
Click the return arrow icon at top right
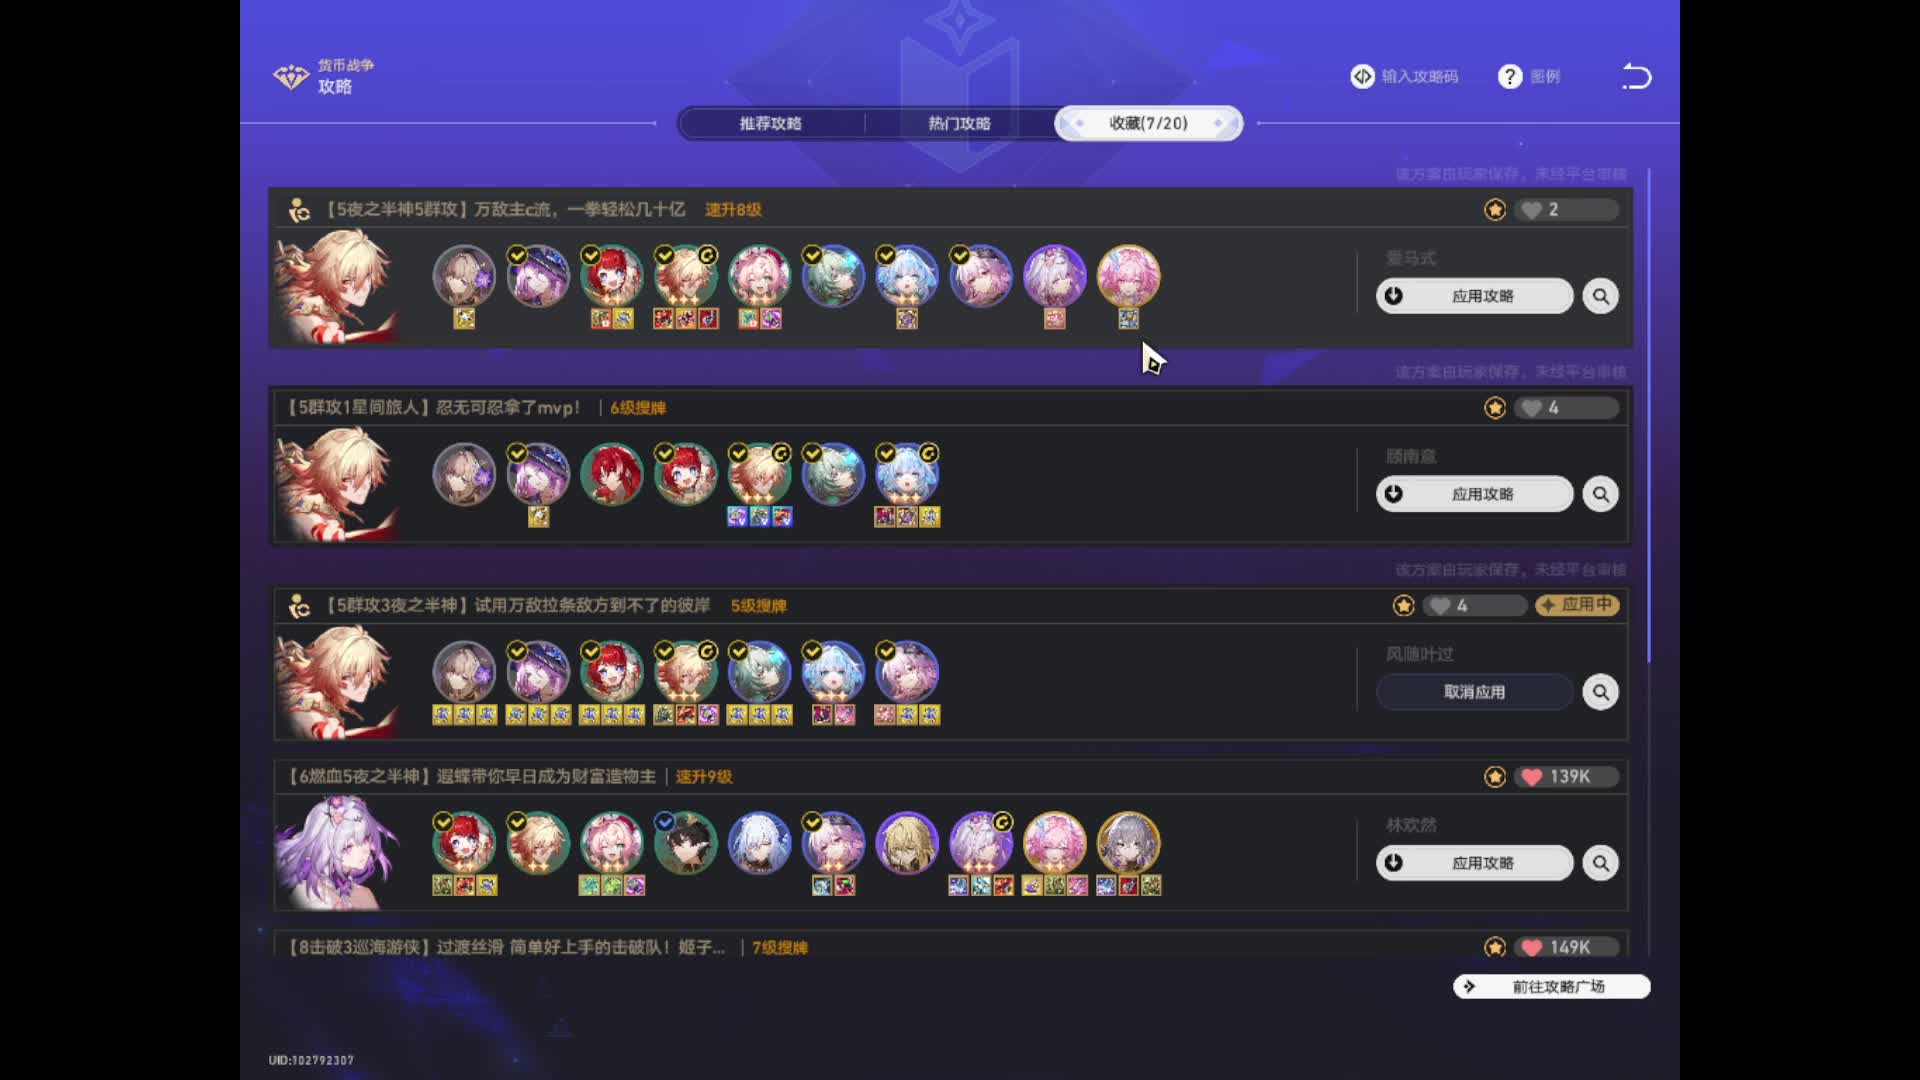[1636, 76]
